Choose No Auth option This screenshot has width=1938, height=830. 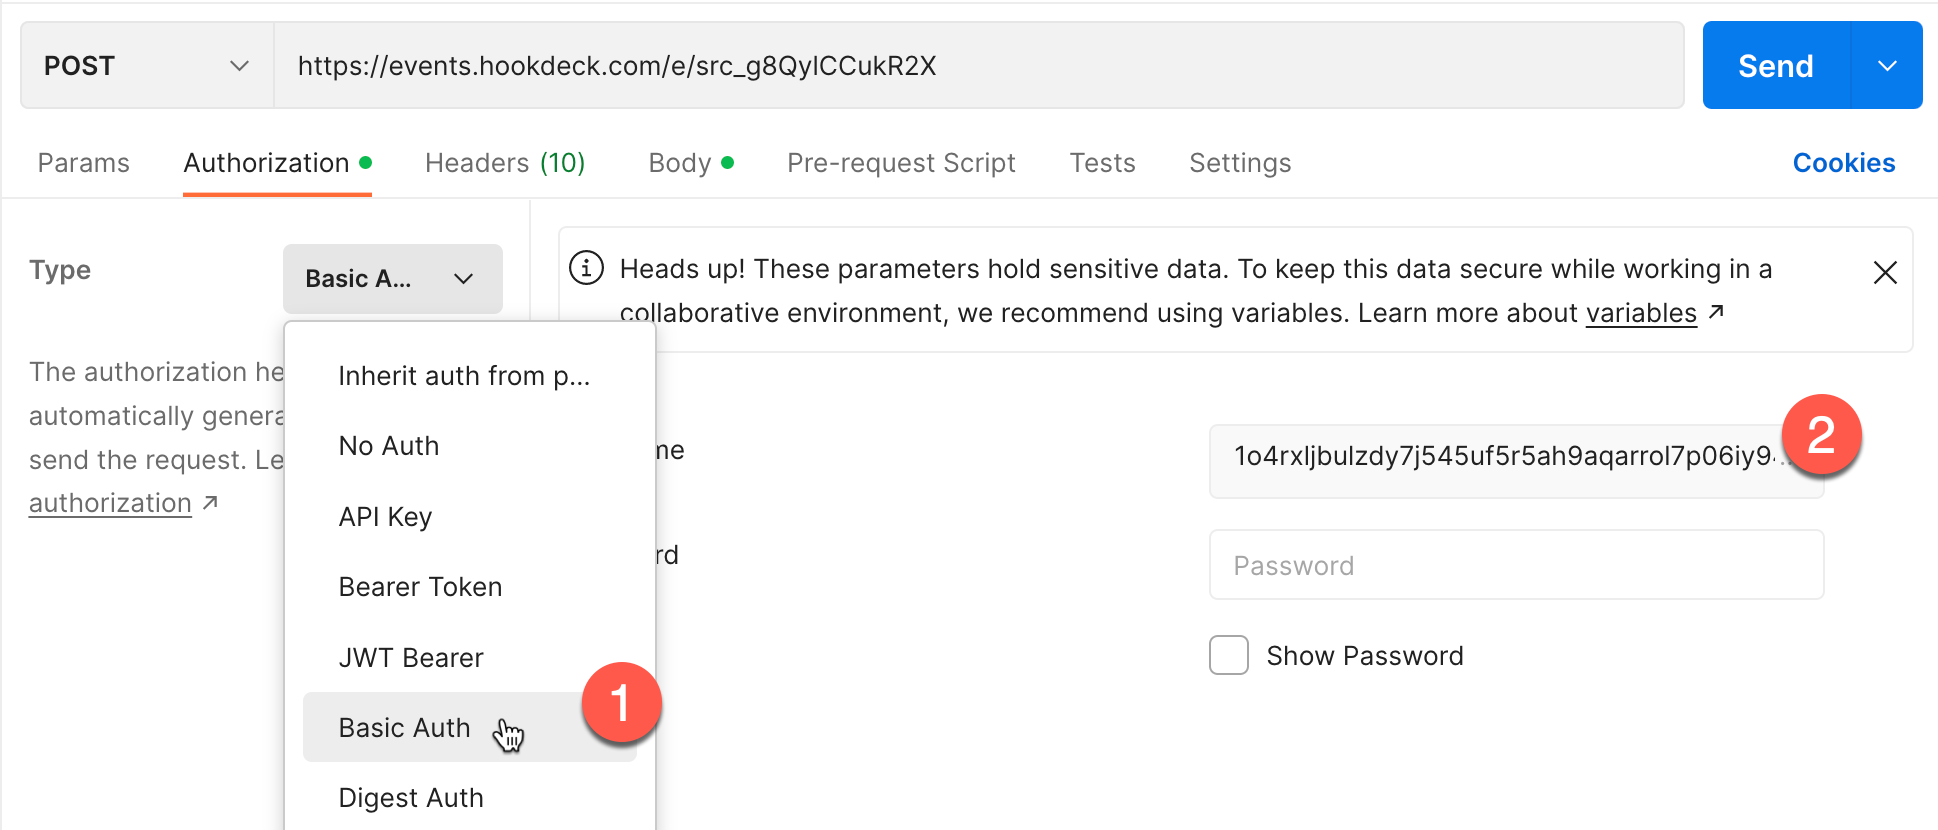click(389, 446)
